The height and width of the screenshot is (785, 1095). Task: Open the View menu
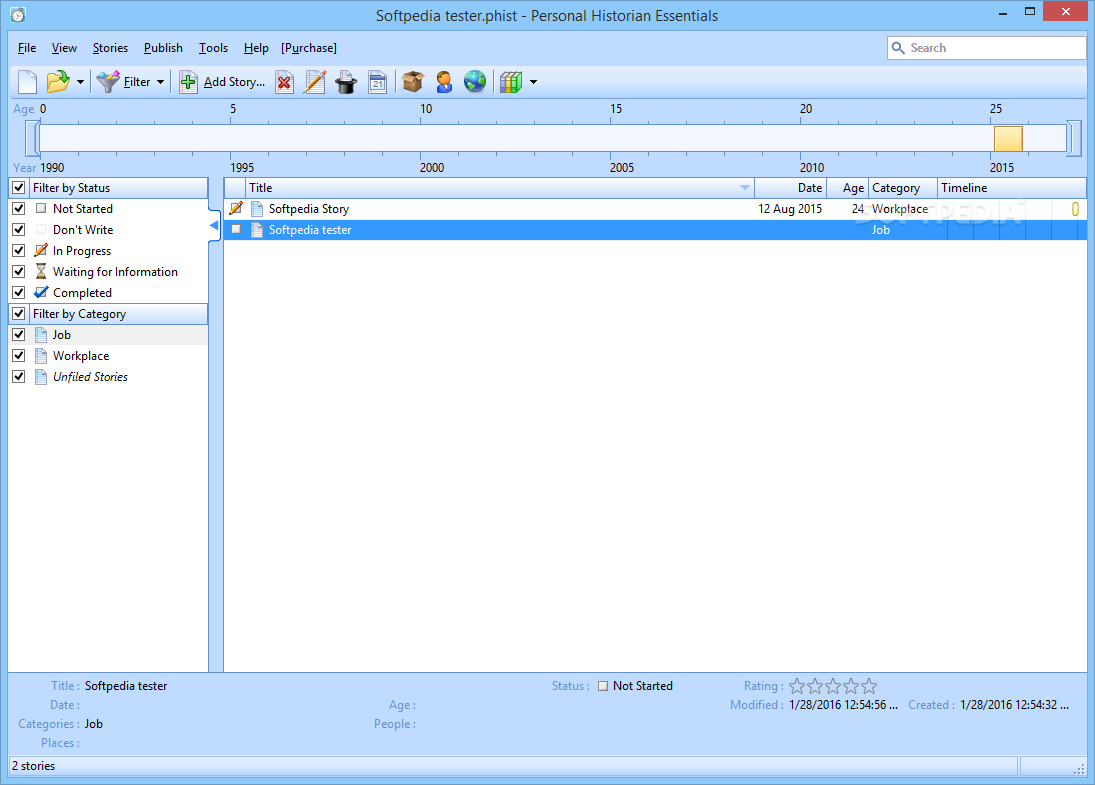[64, 47]
